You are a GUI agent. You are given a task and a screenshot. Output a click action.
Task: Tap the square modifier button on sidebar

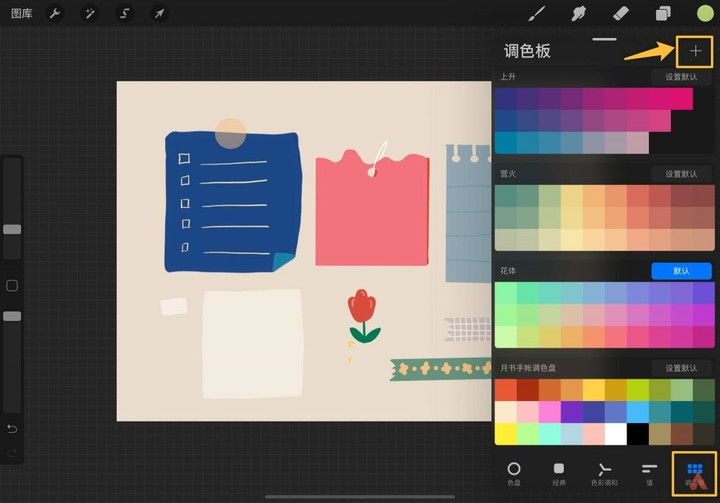tap(12, 286)
